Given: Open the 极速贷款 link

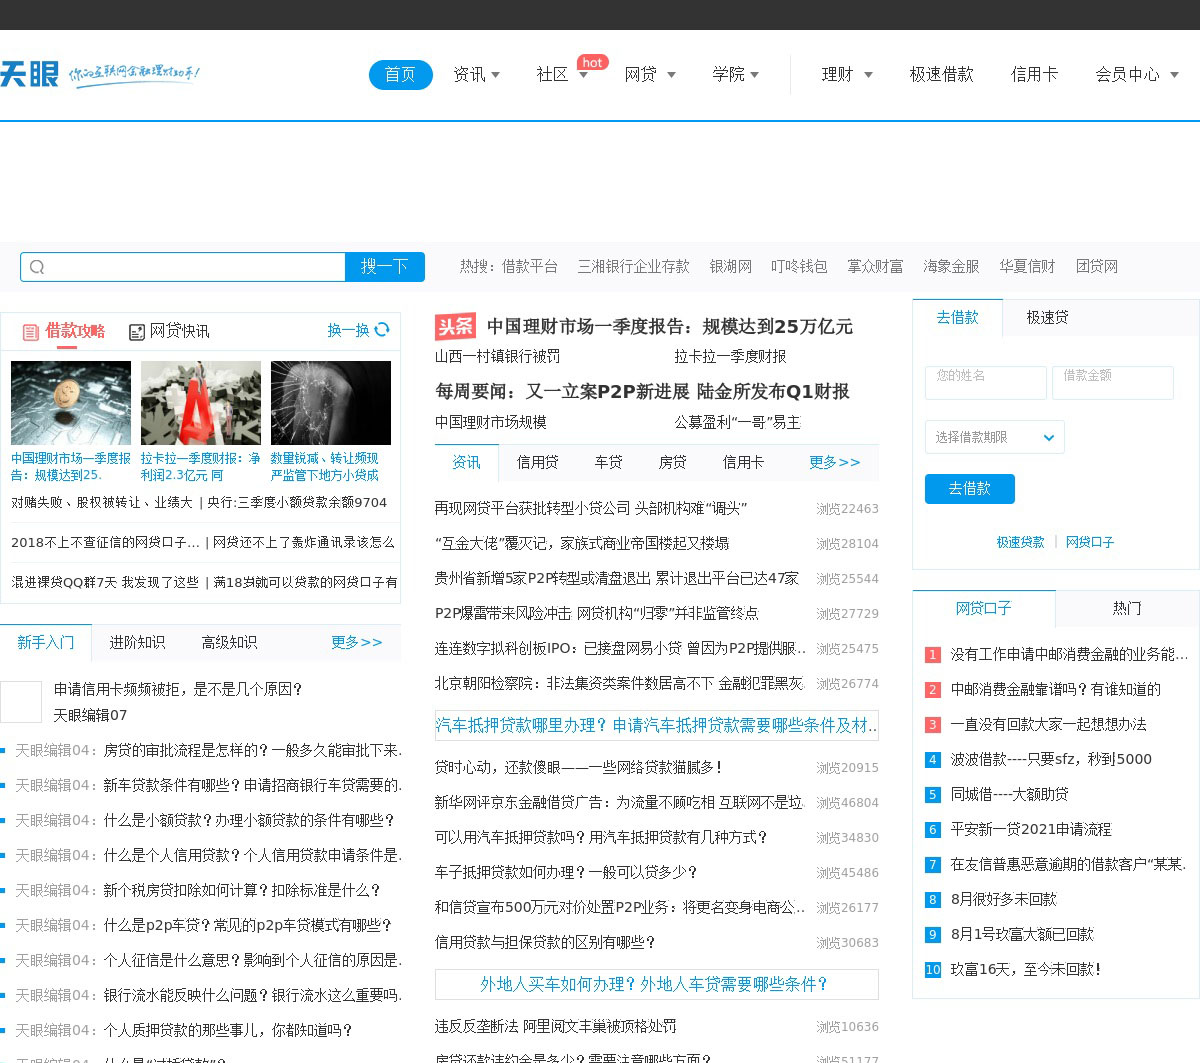Looking at the screenshot, I should (x=1020, y=542).
